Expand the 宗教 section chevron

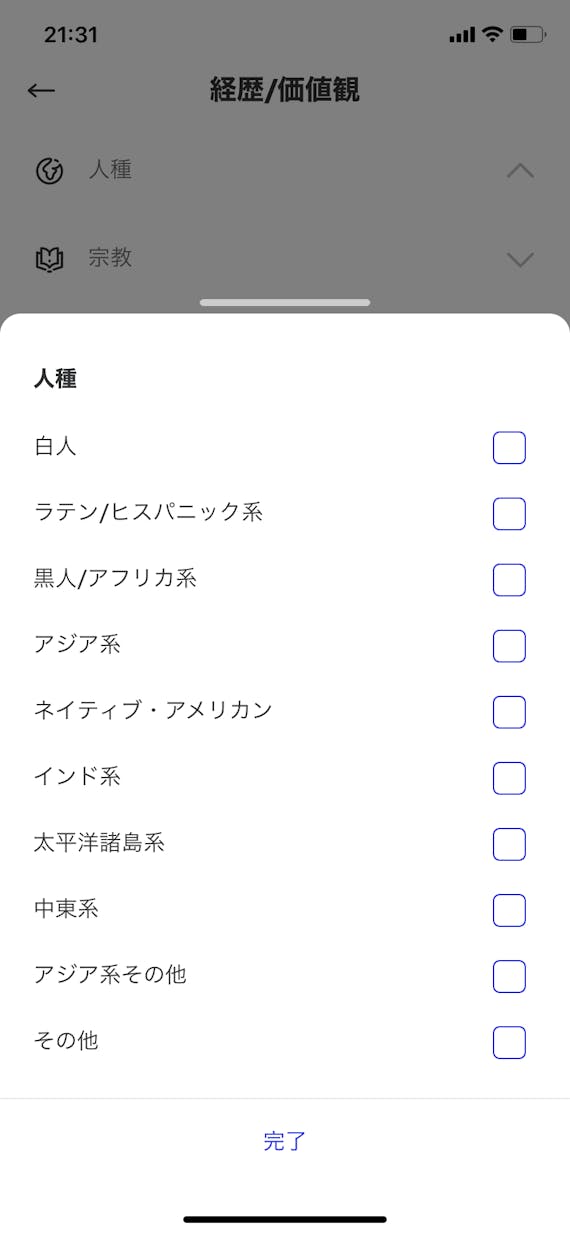(520, 260)
